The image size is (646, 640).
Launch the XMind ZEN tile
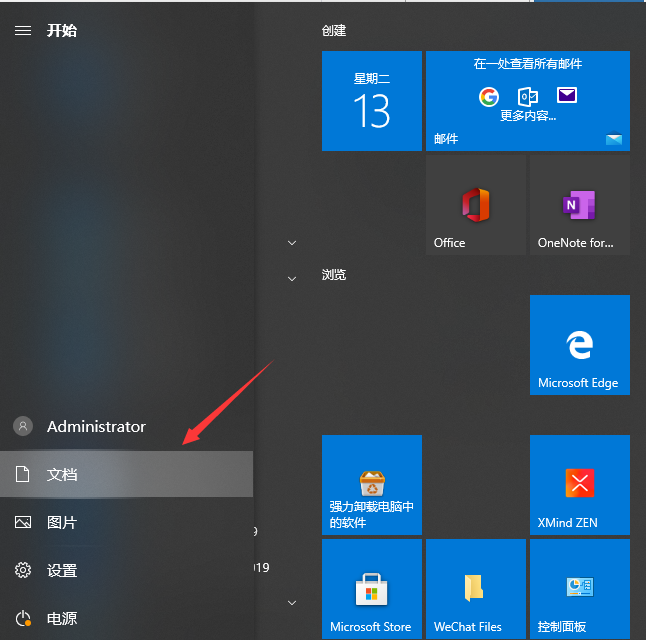point(579,485)
